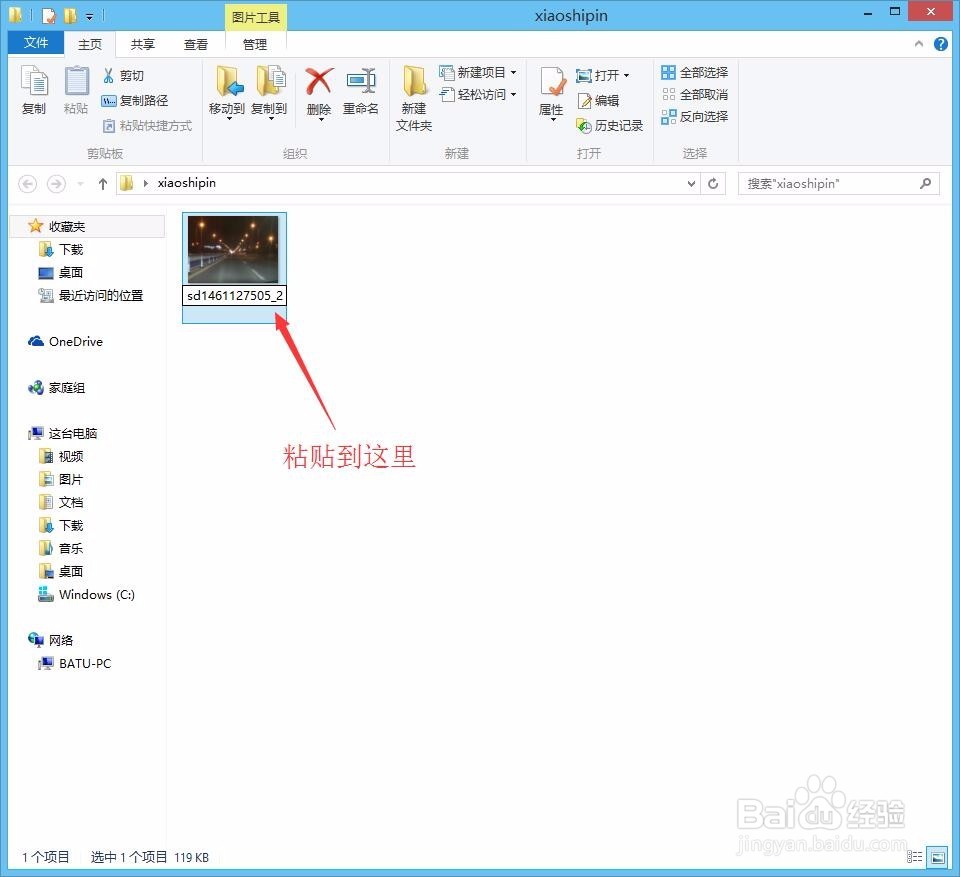The width and height of the screenshot is (960, 877).
Task: Click the 图片工具 contextual tab header
Action: (x=256, y=17)
